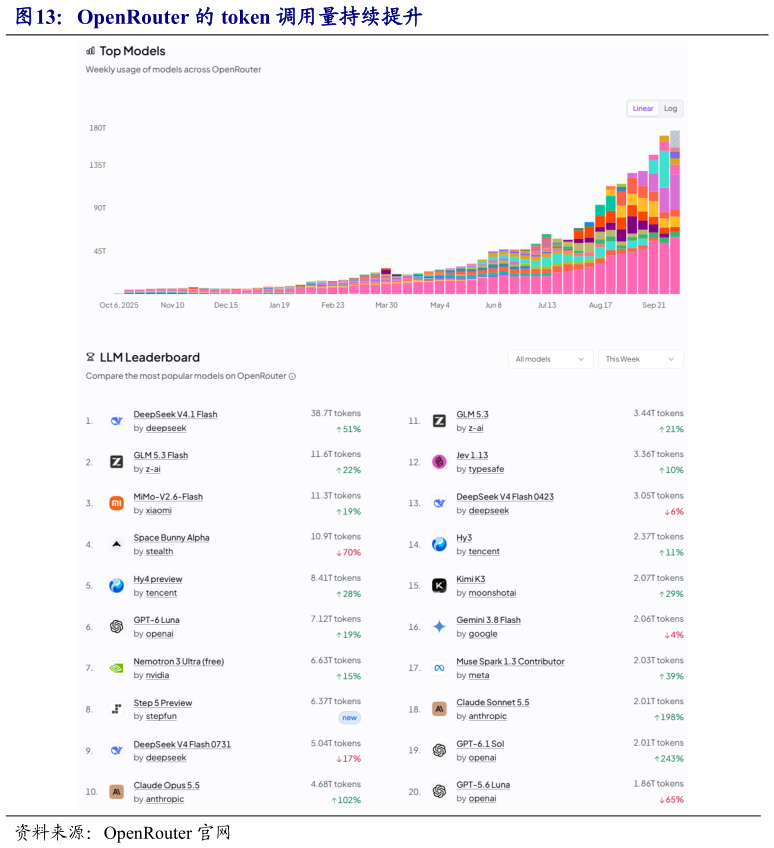This screenshot has width=774, height=848.
Task: Click the 180T axis label
Action: [98, 128]
